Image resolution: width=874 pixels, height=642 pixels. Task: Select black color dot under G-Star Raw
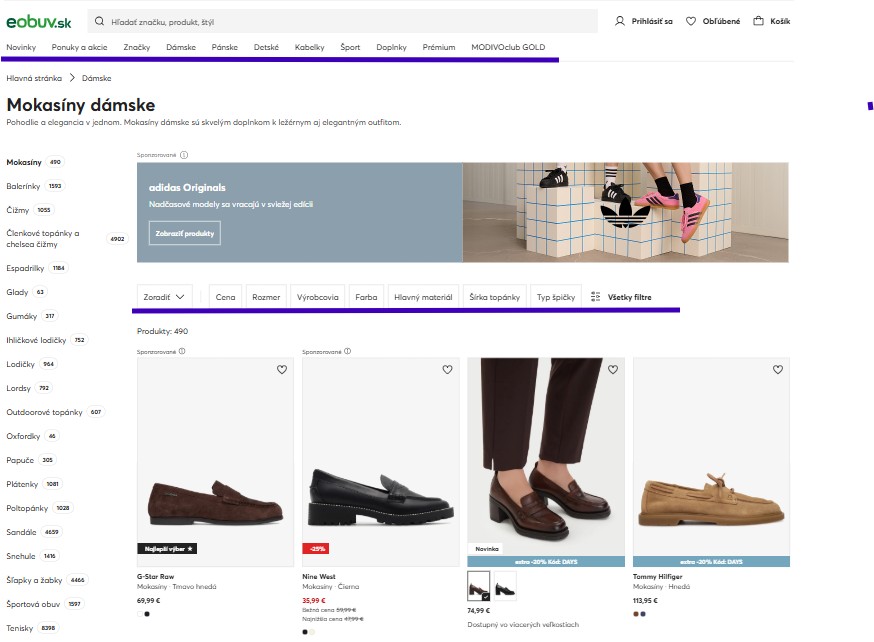pyautogui.click(x=147, y=614)
